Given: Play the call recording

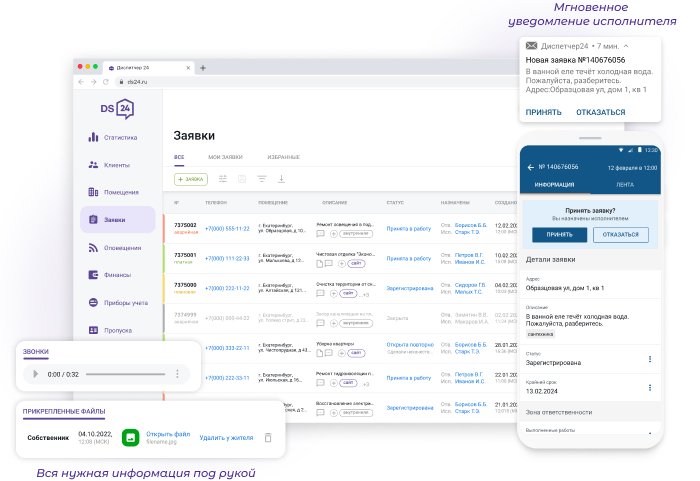Looking at the screenshot, I should tap(37, 374).
